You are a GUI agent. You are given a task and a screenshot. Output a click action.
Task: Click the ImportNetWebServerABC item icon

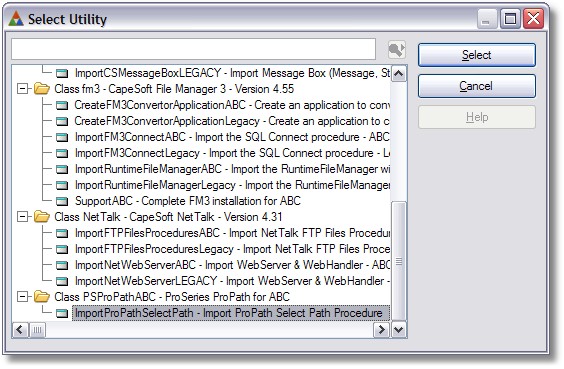62,265
